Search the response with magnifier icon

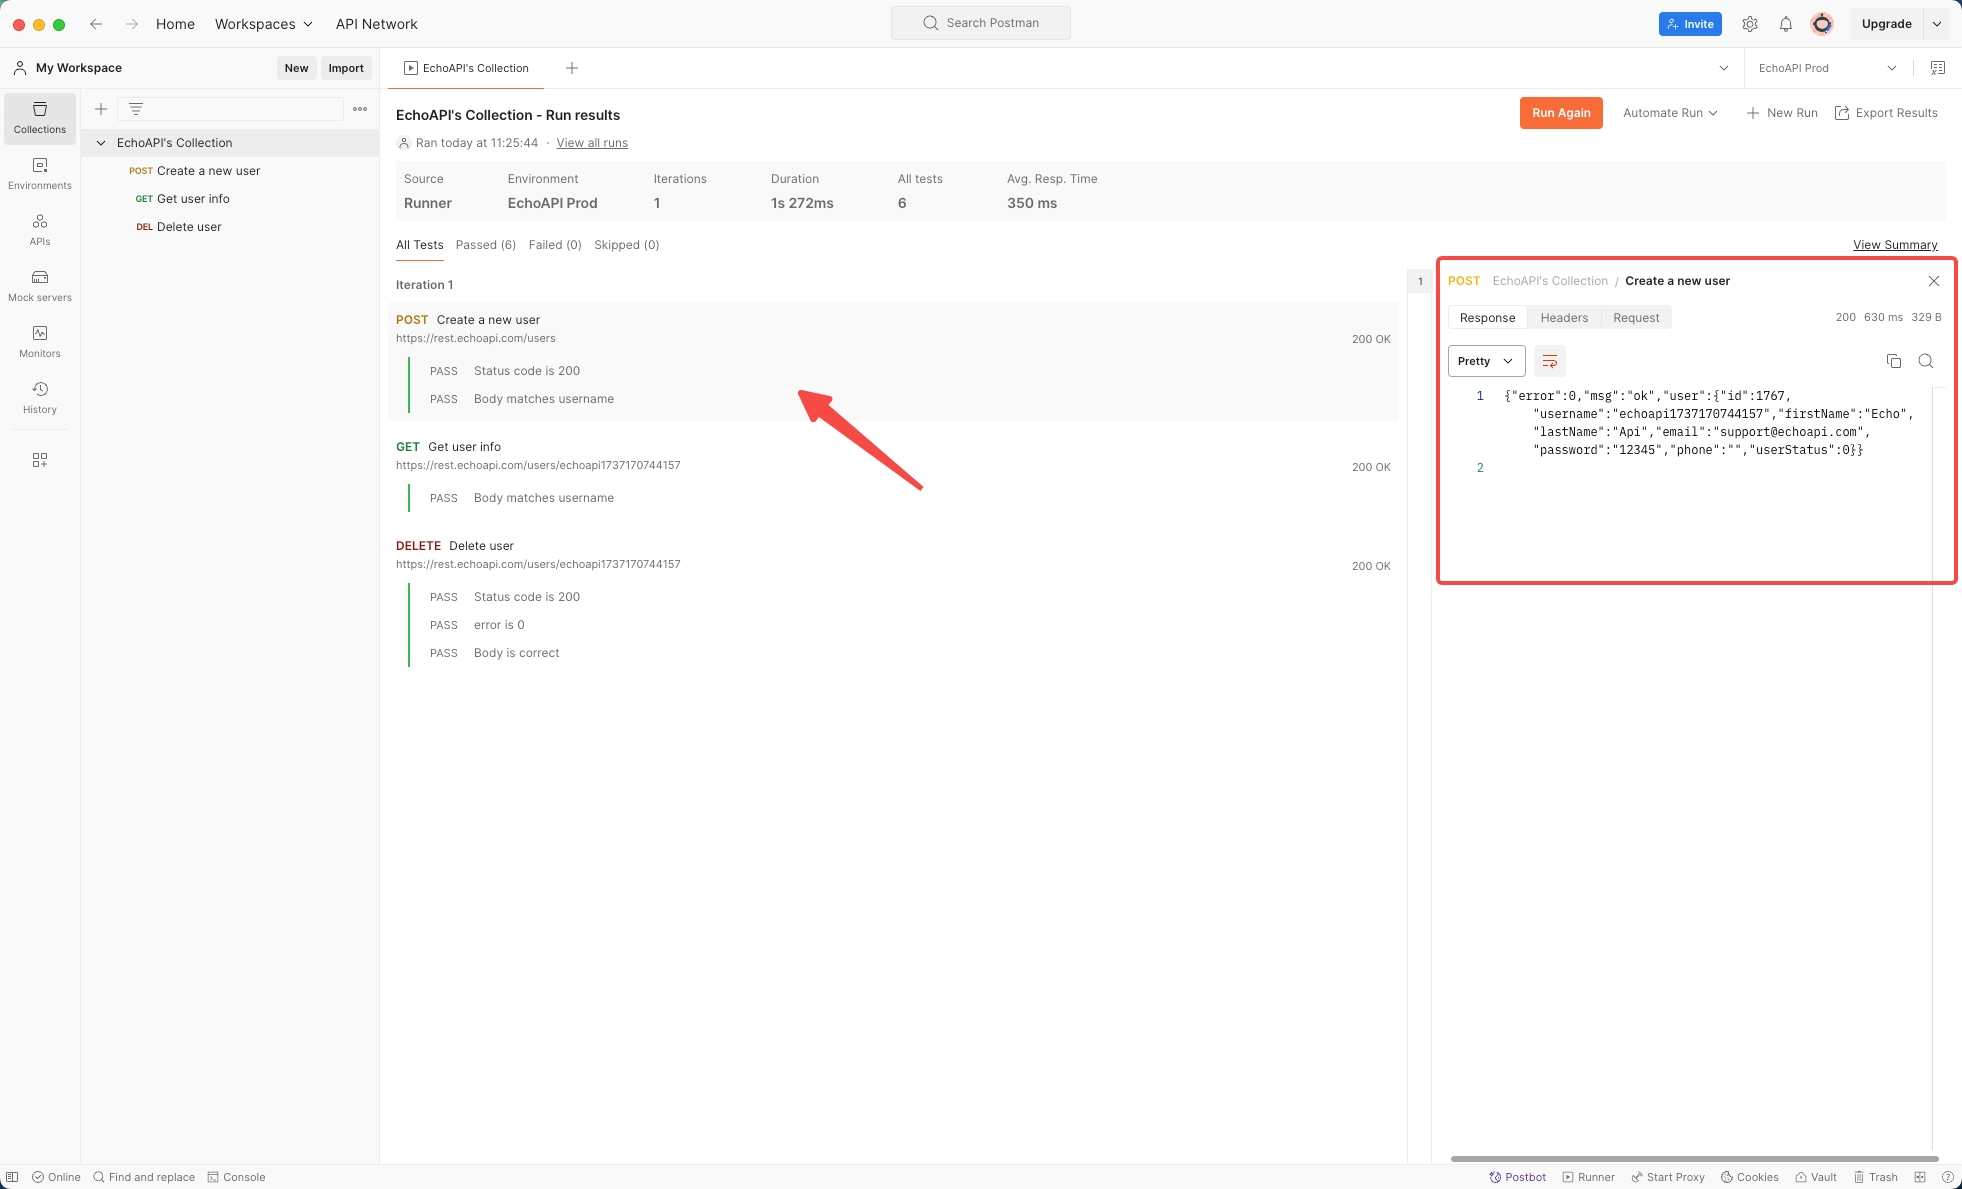pyautogui.click(x=1926, y=361)
